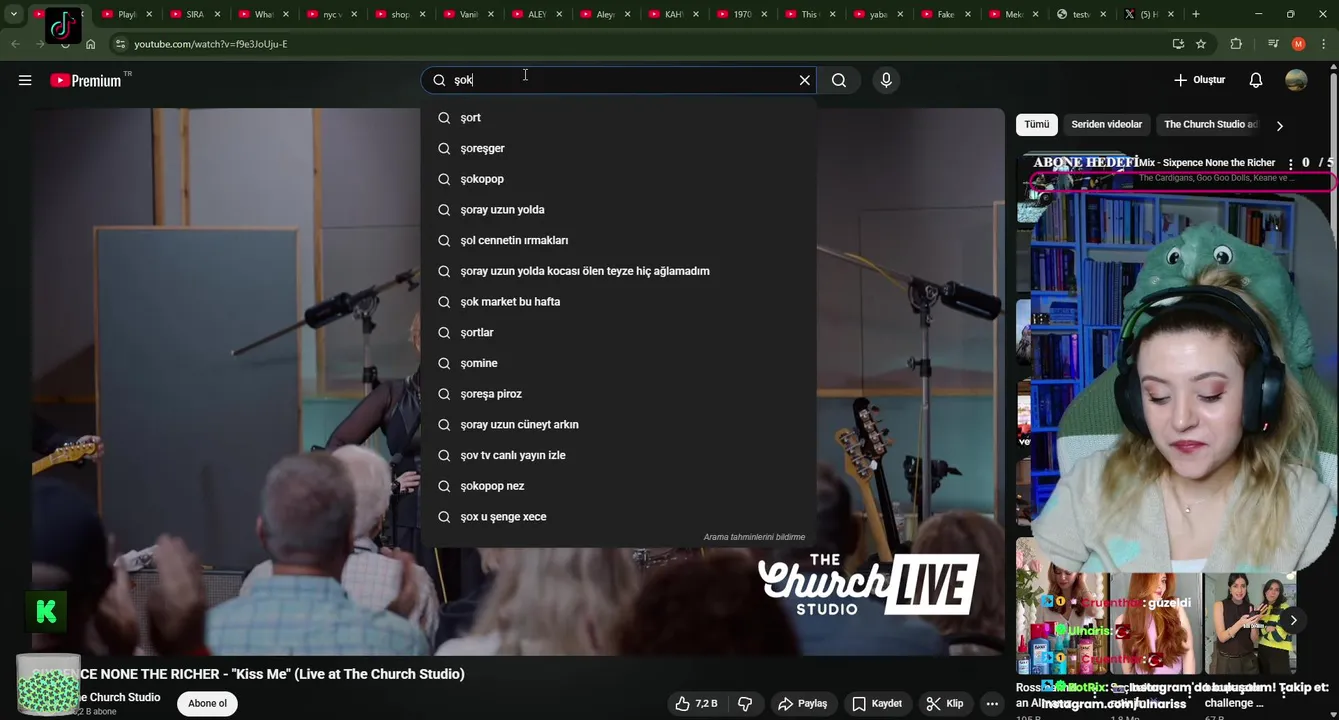Screen dimensions: 1339x720
Task: Click magnifier icon beside "şort" suggestion
Action: 444,118
